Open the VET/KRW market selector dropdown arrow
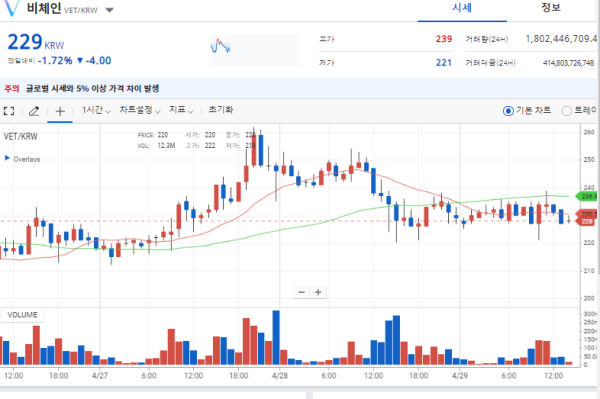The image size is (600, 399). (x=109, y=10)
